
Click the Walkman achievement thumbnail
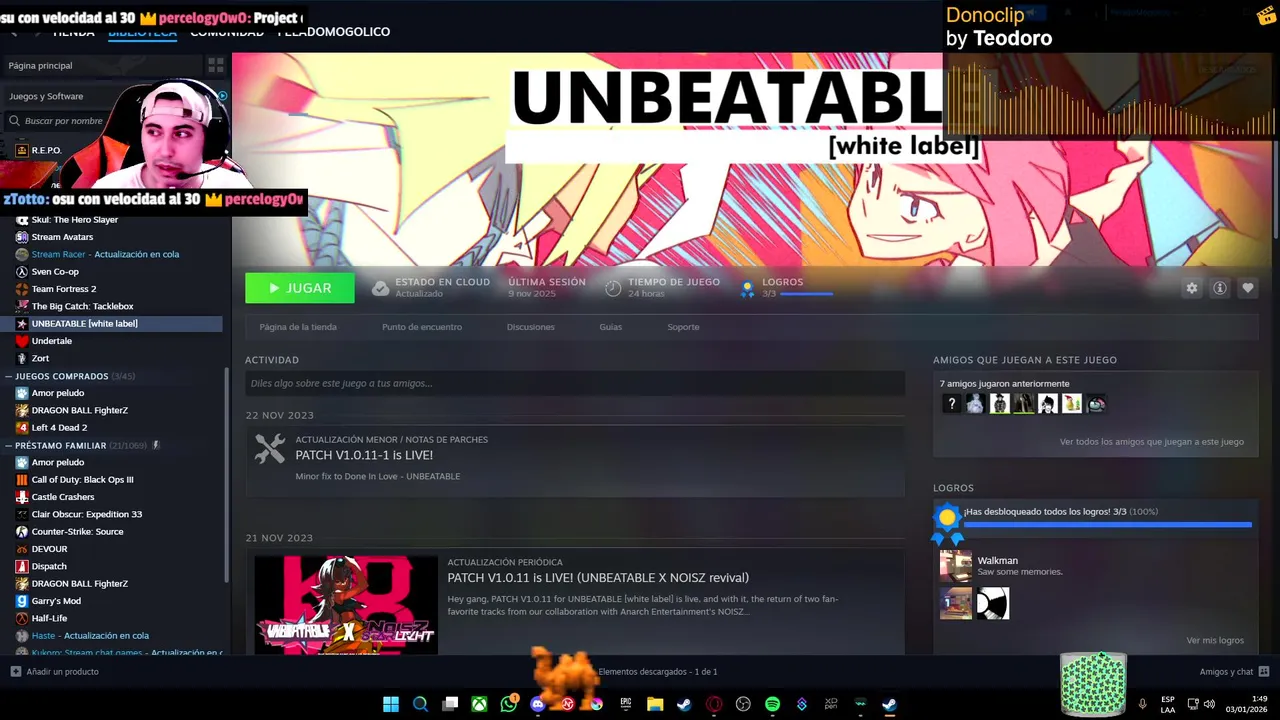click(956, 566)
